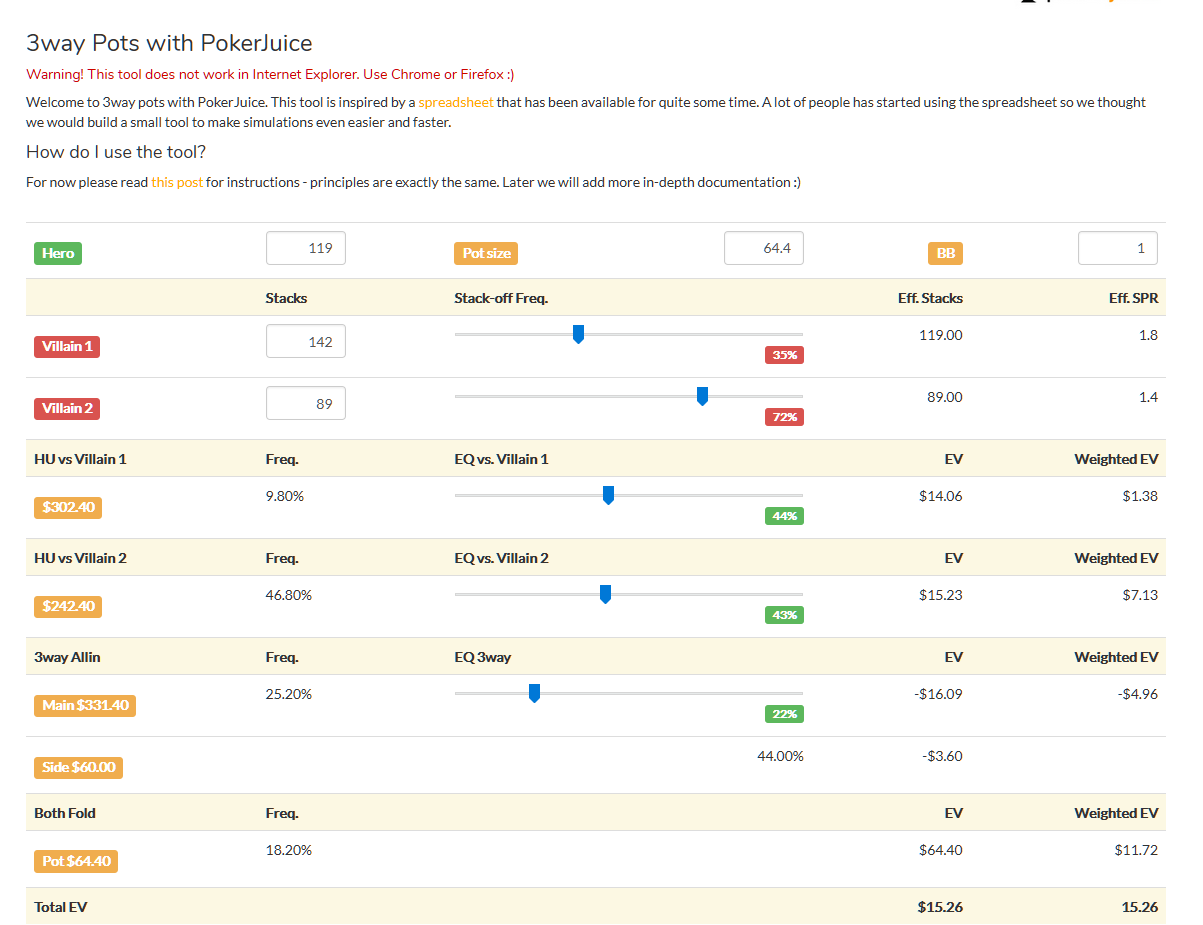Click the '3way Pots with PokerJuice' heading

(x=169, y=43)
